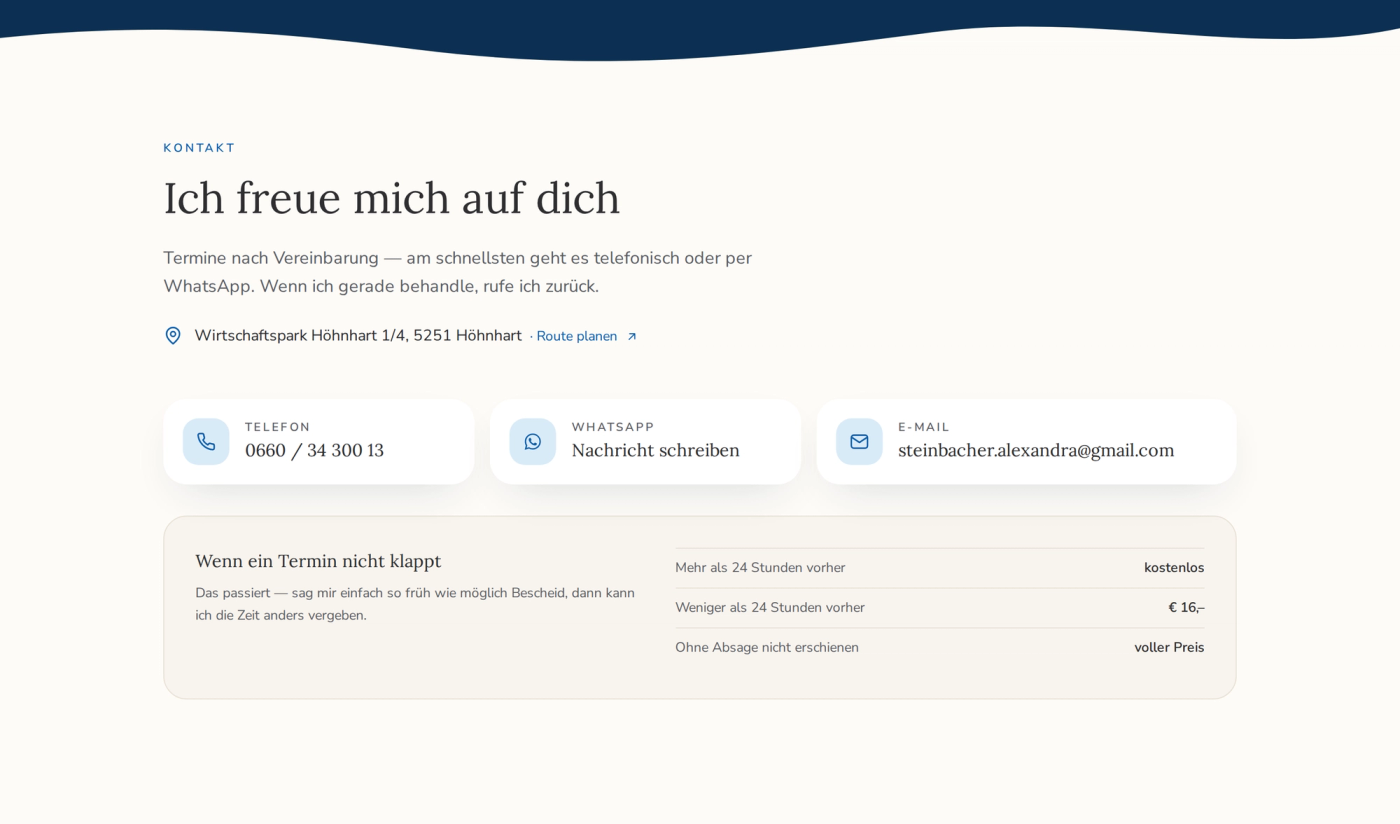Screen dimensions: 1400x824
Task: Click the € 16,– fee value
Action: coord(1186,608)
